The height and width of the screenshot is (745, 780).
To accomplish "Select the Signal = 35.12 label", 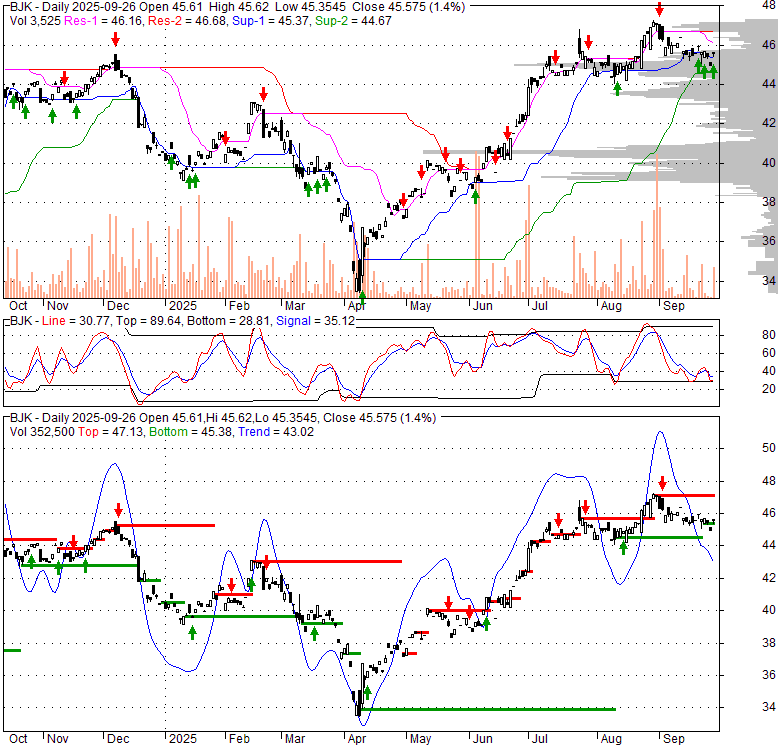I will (315, 321).
